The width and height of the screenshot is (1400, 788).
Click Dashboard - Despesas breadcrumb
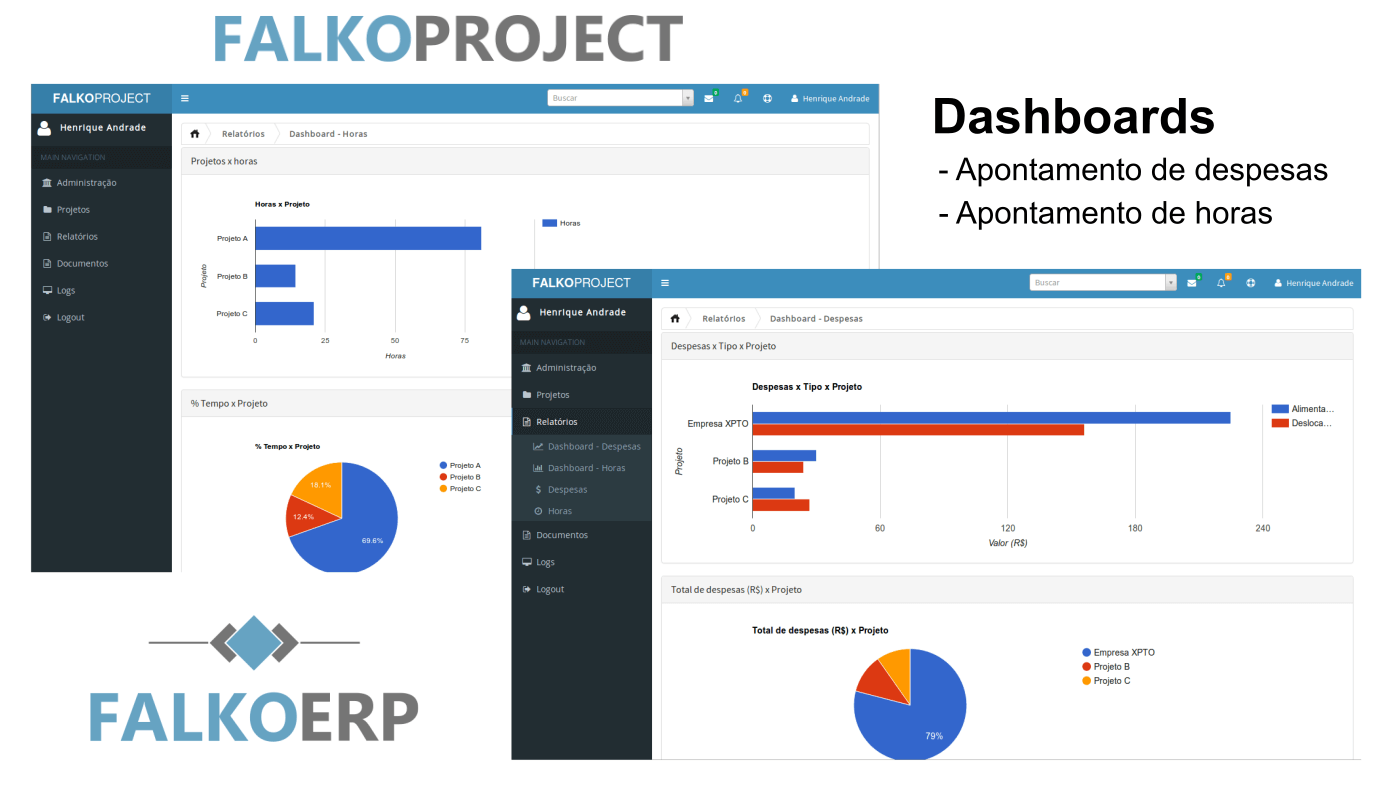point(816,318)
